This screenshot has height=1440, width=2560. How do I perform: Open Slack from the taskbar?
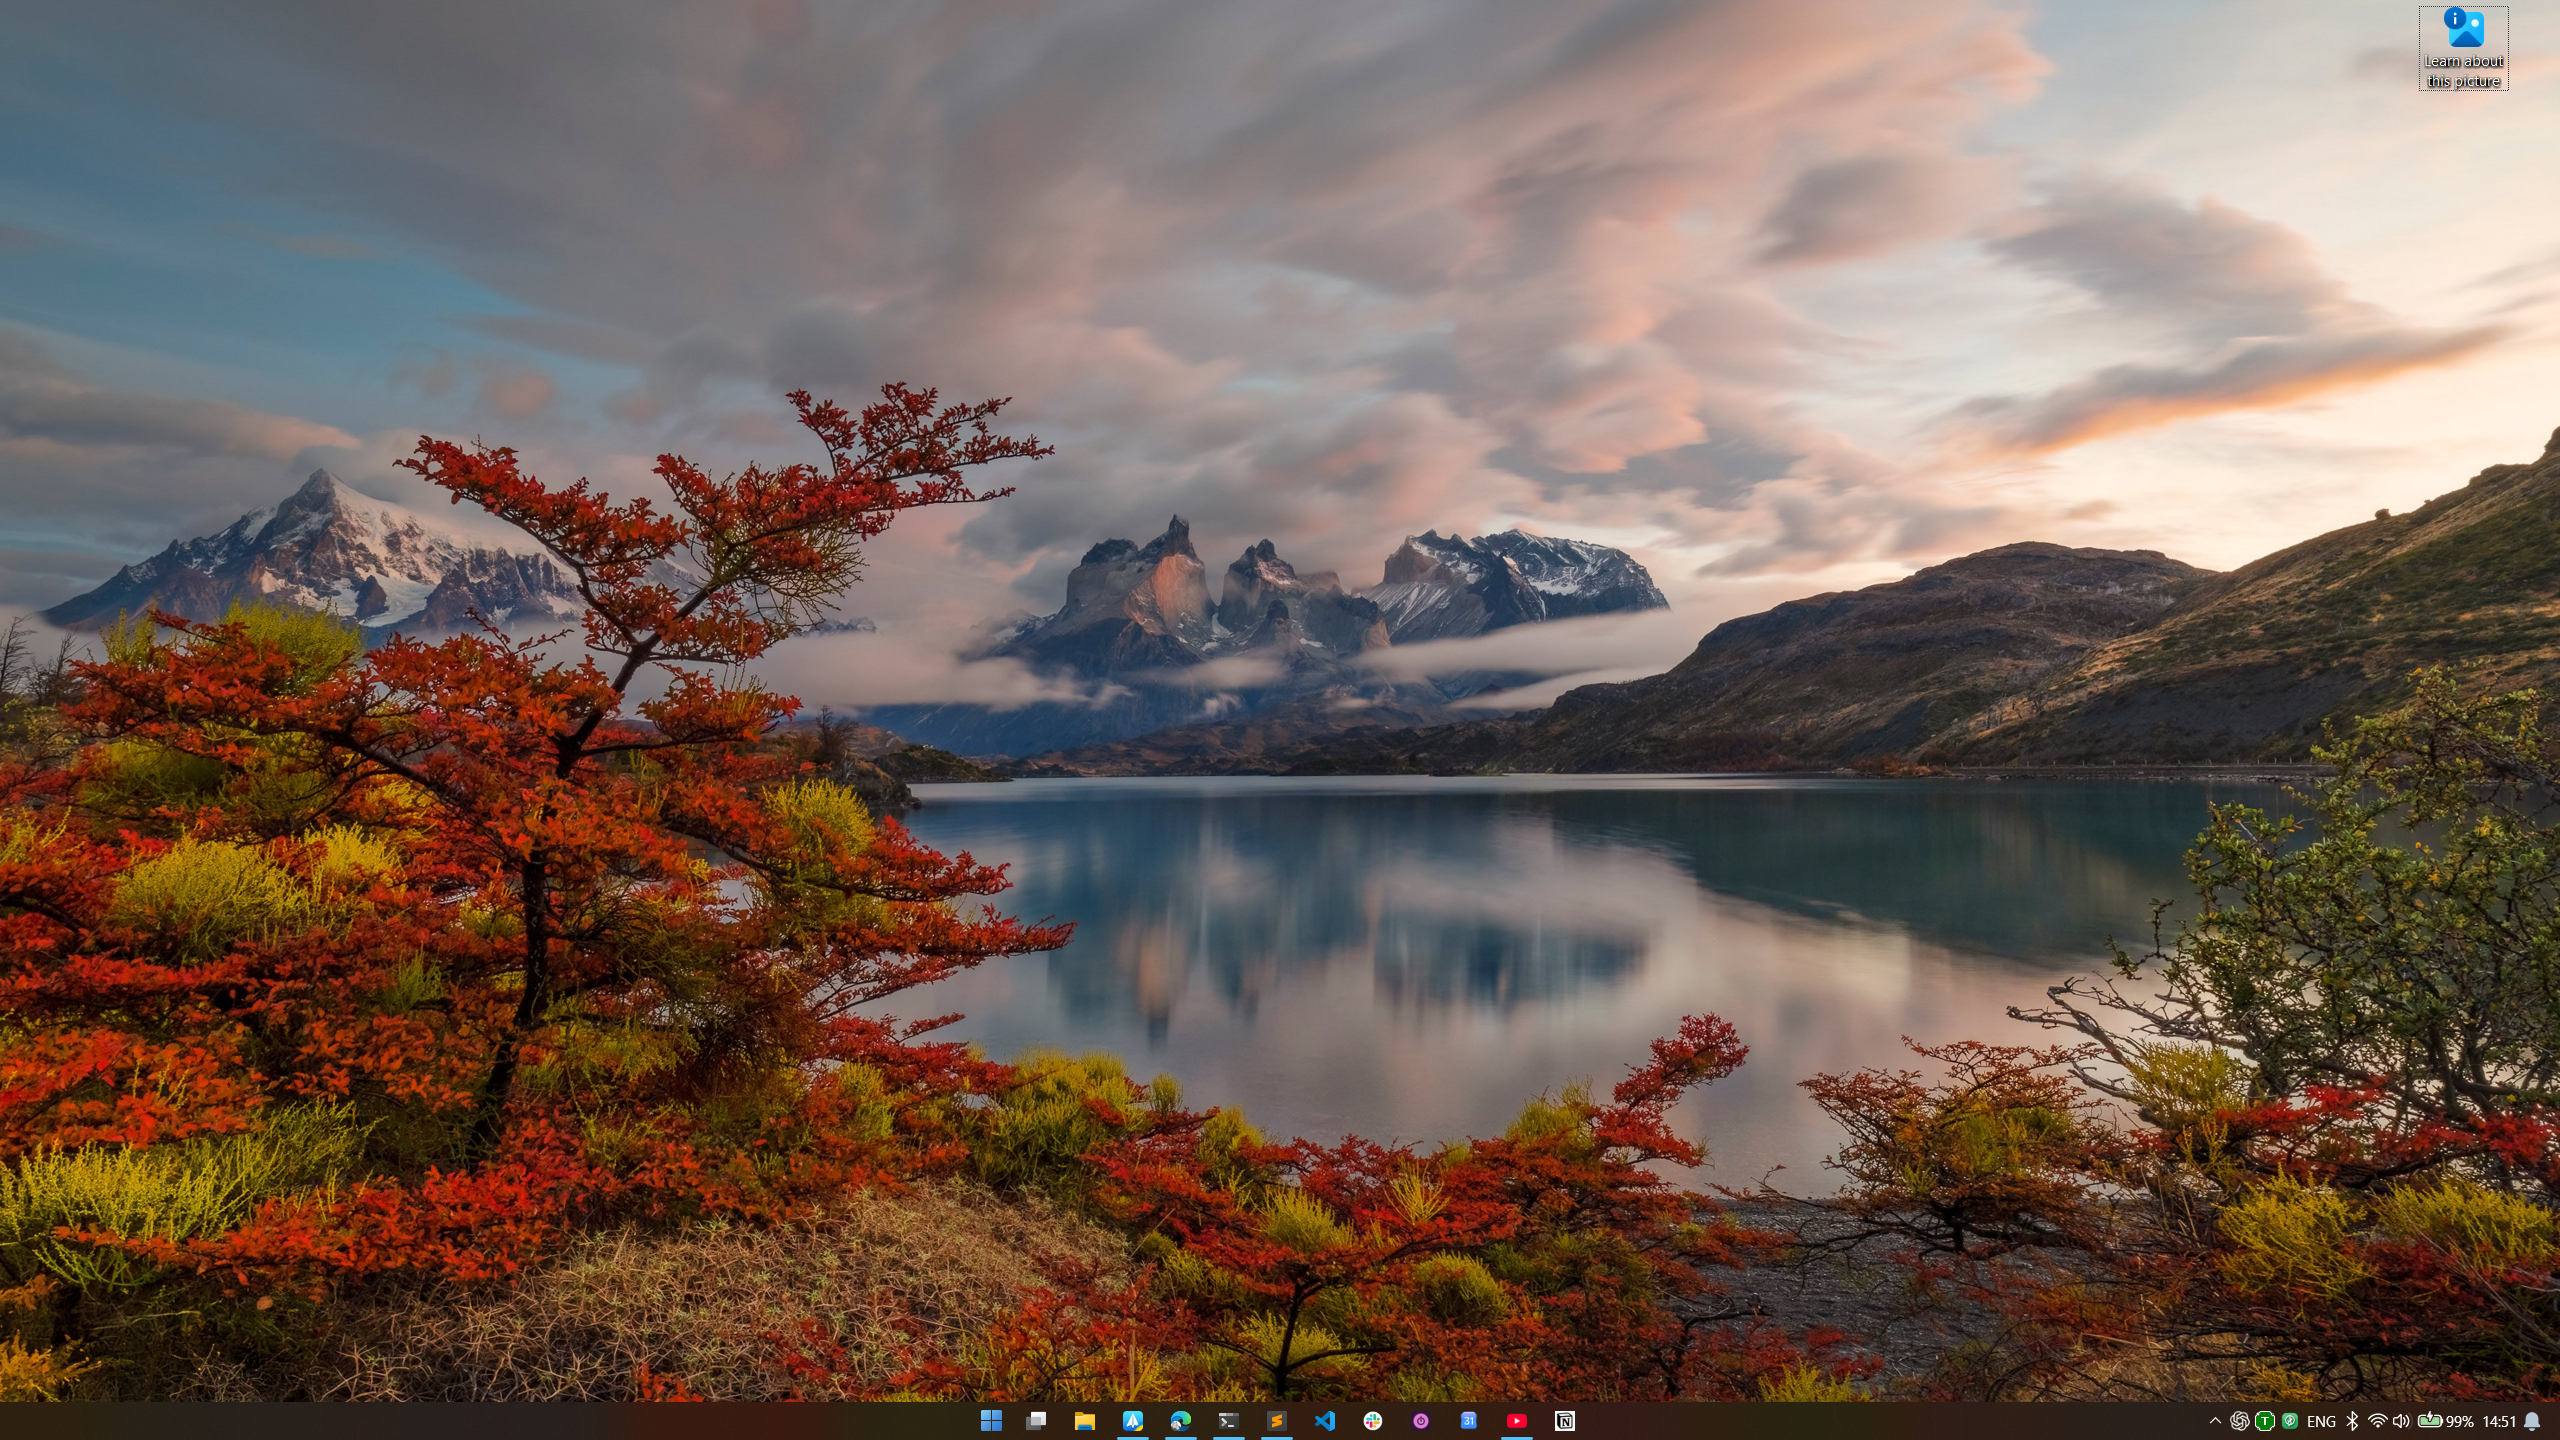point(1372,1421)
